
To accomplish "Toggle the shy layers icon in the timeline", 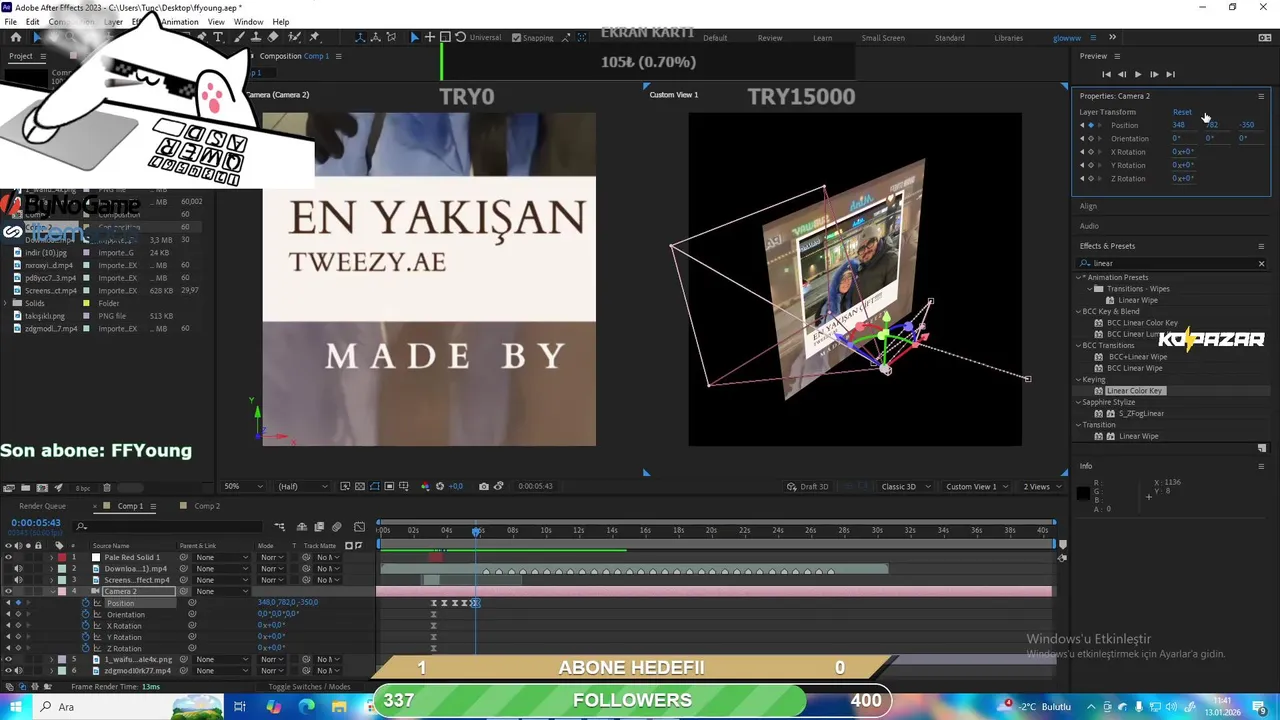I will tap(304, 527).
